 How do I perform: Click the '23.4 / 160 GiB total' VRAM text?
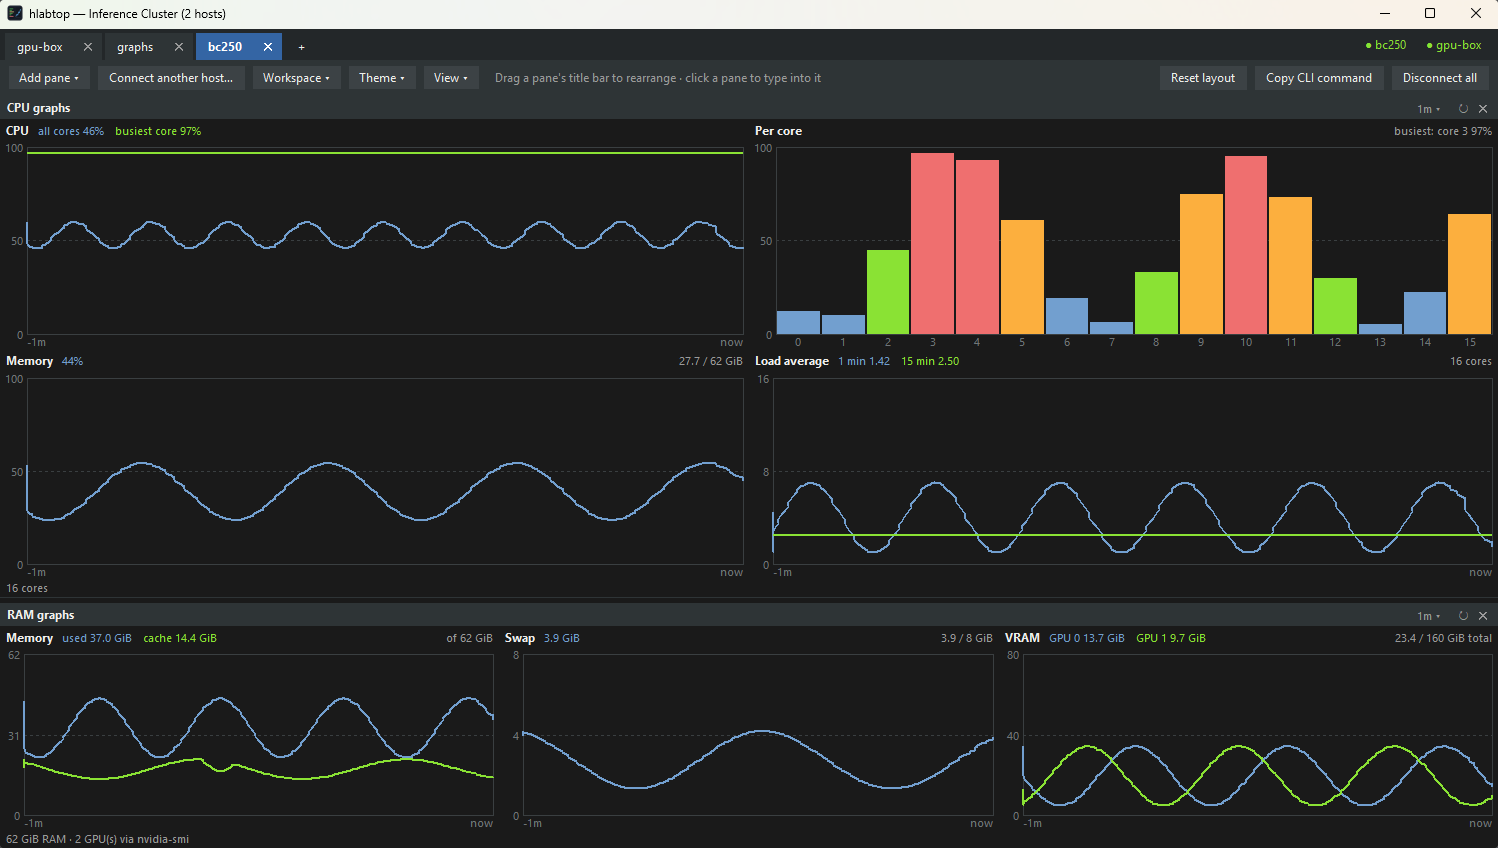click(1443, 638)
